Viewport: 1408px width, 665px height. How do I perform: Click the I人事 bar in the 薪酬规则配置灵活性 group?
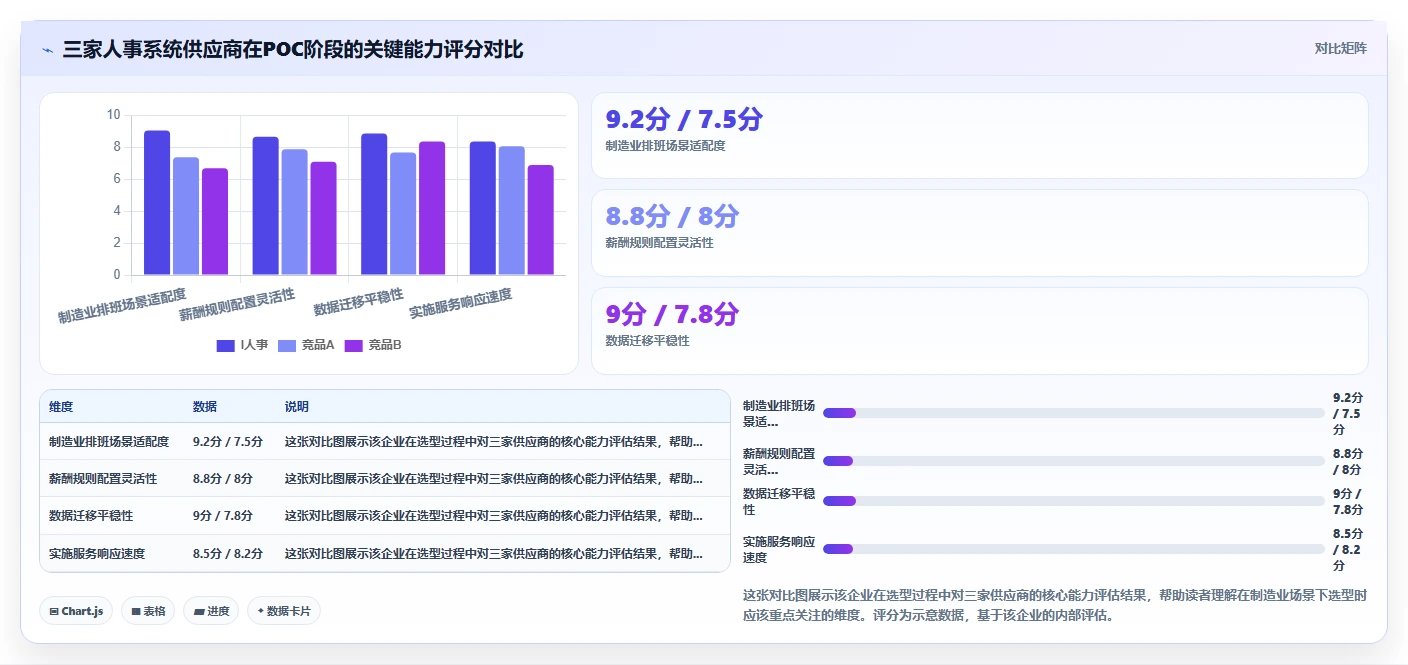click(265, 206)
